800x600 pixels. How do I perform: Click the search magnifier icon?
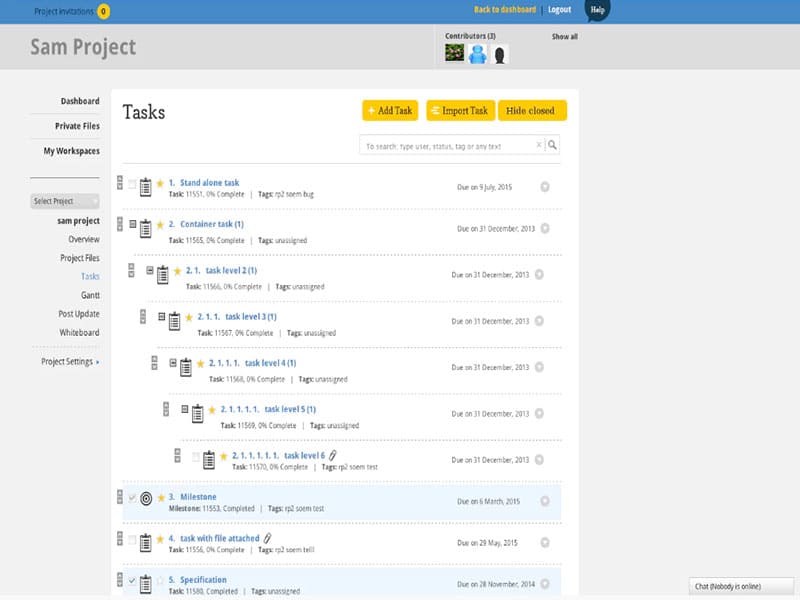point(552,146)
